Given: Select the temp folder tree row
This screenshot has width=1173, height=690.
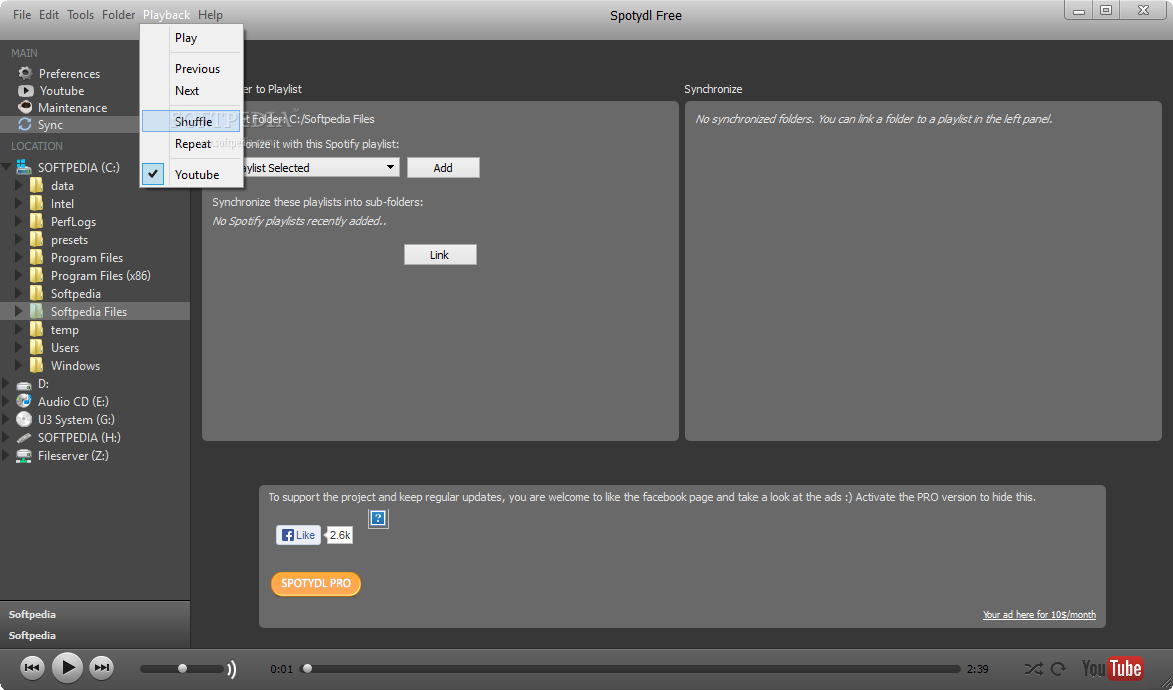Looking at the screenshot, I should click(95, 329).
